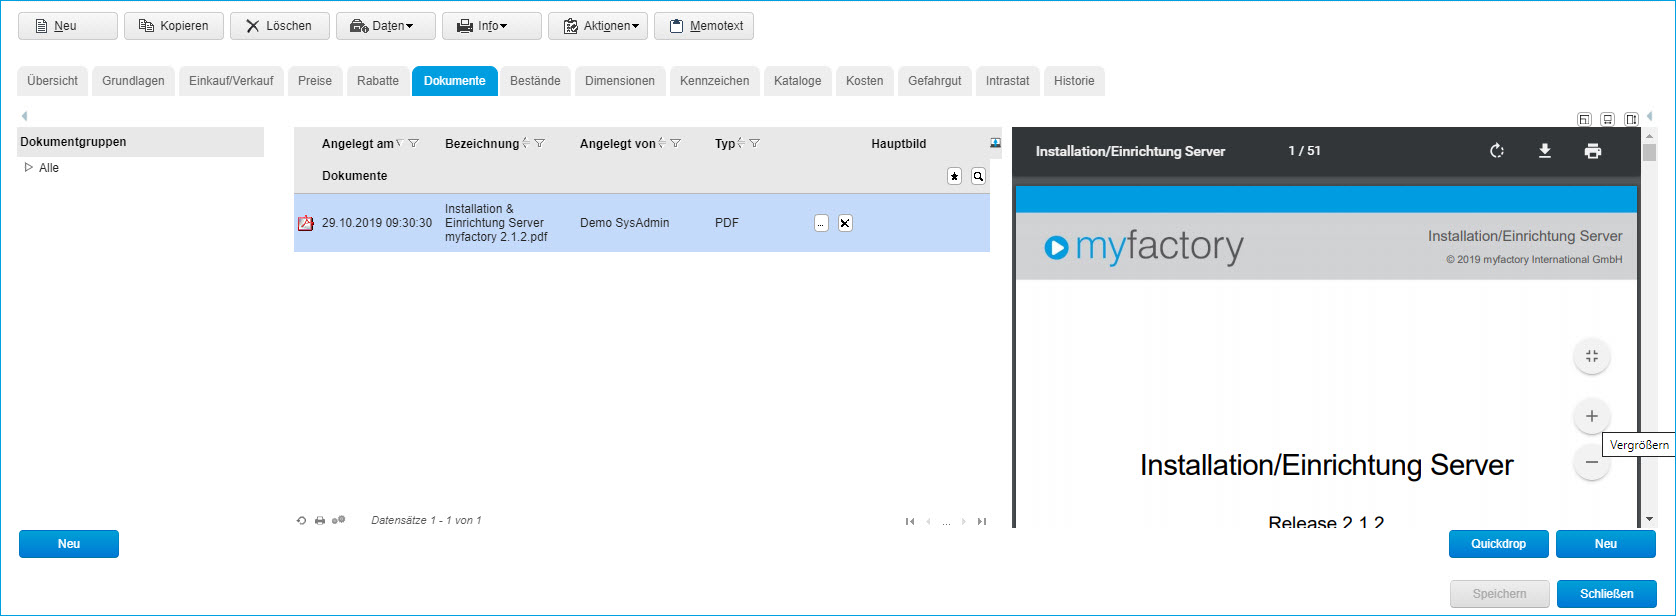The image size is (1676, 616).
Task: Open the Daten dropdown menu
Action: click(x=386, y=26)
